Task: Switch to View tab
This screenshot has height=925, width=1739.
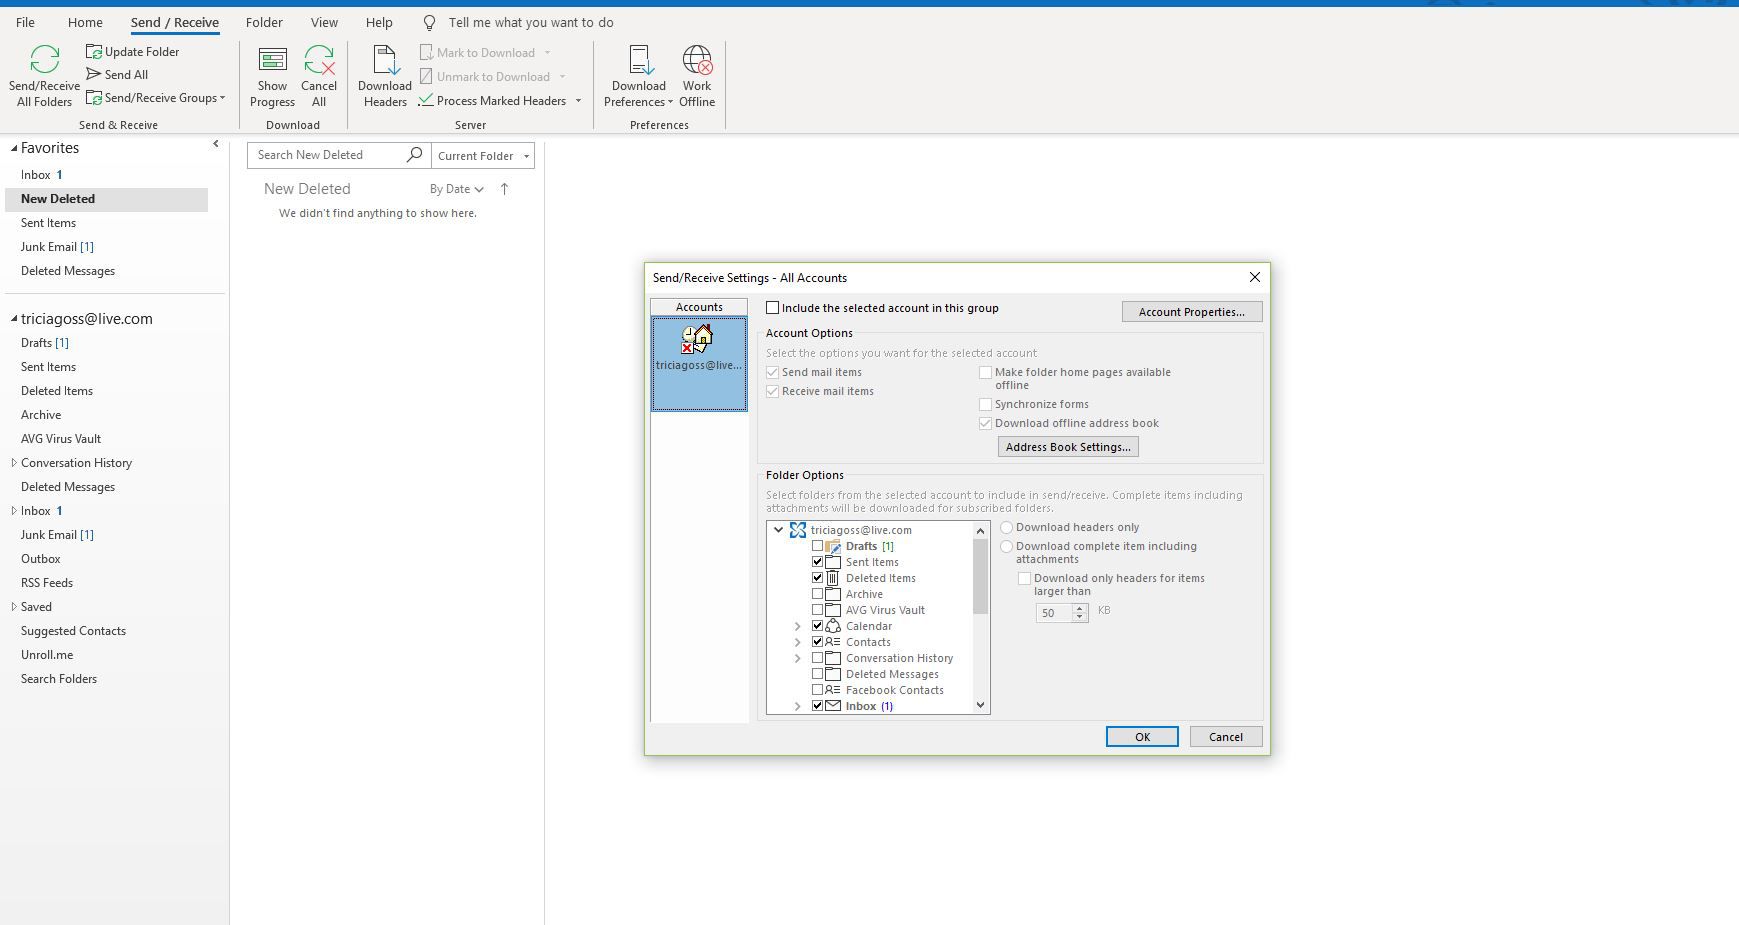Action: [x=324, y=22]
